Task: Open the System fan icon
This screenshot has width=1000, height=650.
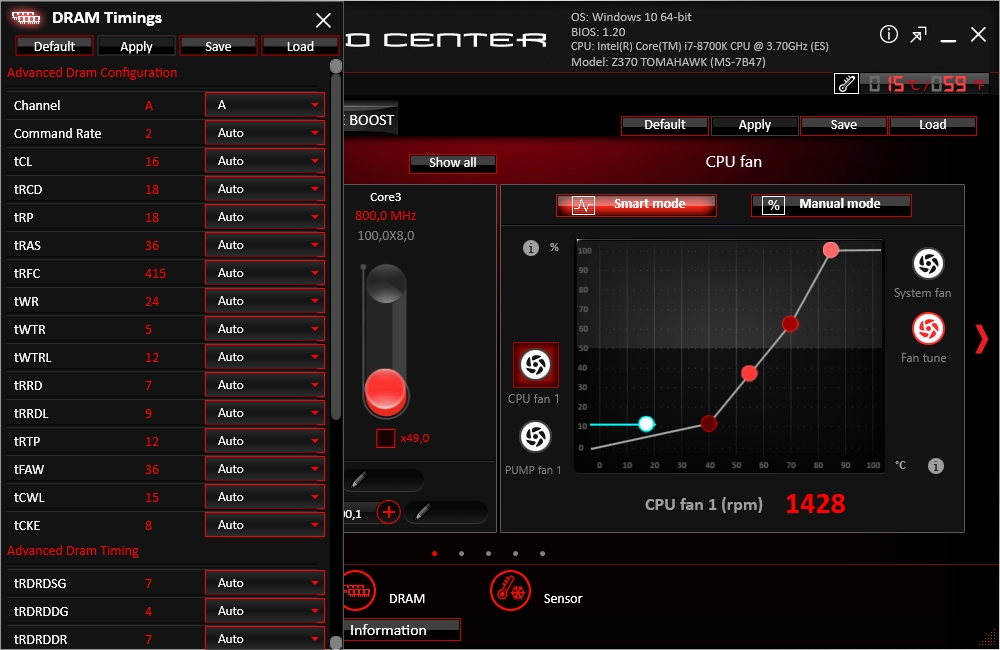Action: pyautogui.click(x=928, y=263)
